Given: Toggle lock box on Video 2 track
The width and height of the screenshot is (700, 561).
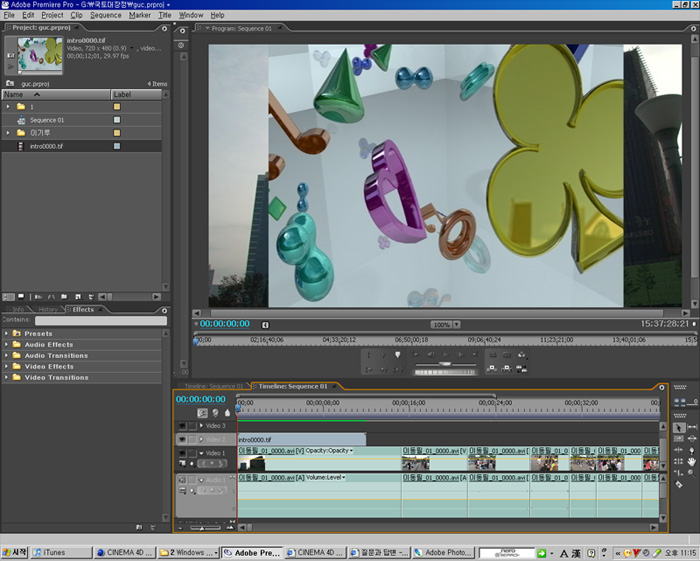Looking at the screenshot, I should (x=192, y=440).
